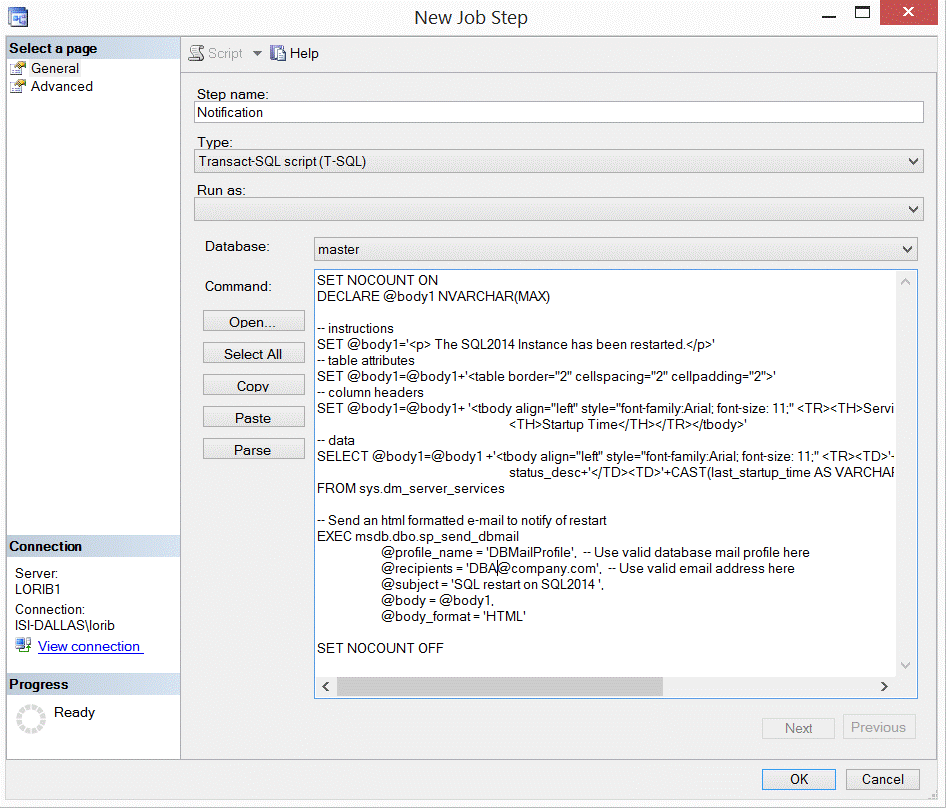Click the 'SET NOCOUNT ON' line

[378, 280]
